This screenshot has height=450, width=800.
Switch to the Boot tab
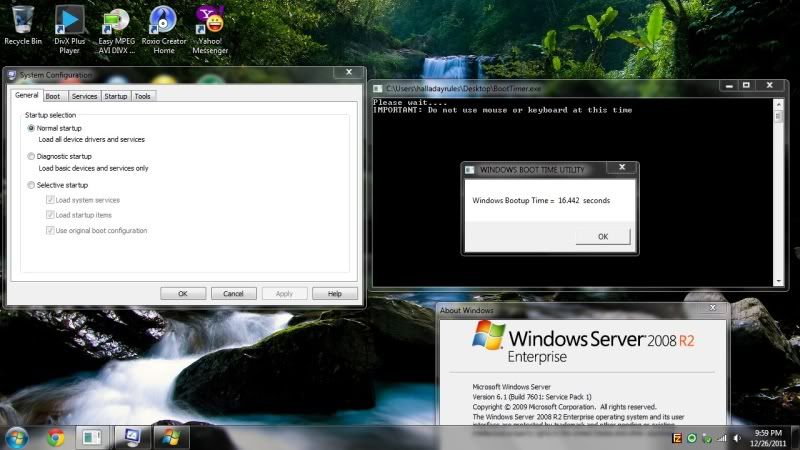point(53,96)
